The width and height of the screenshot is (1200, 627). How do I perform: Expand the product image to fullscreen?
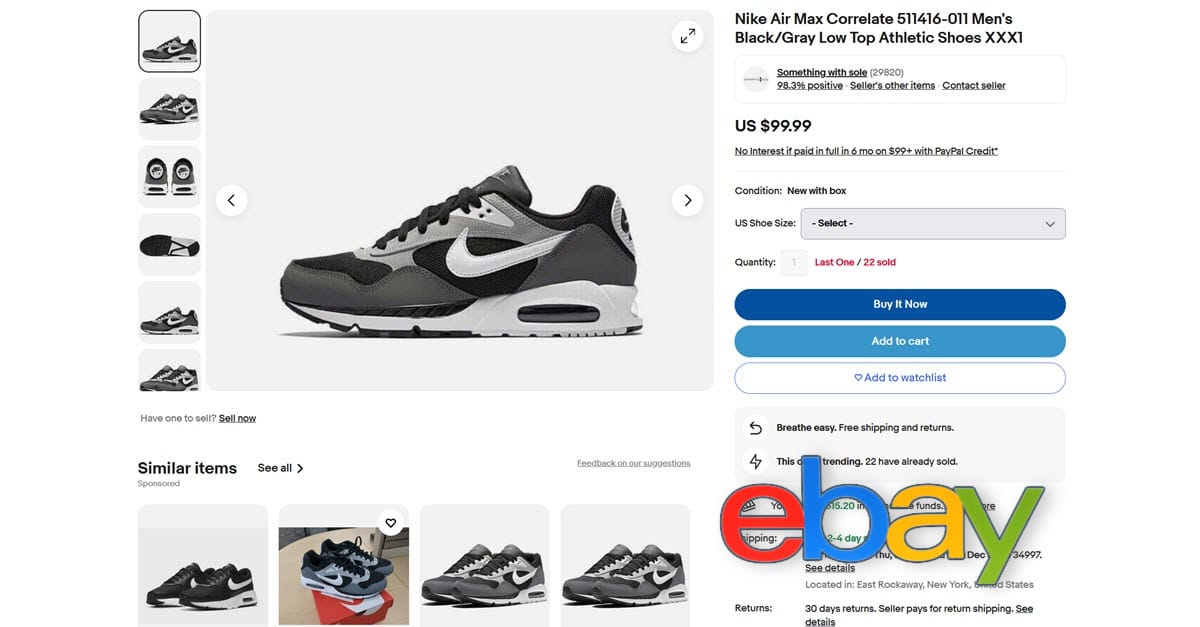pyautogui.click(x=687, y=37)
